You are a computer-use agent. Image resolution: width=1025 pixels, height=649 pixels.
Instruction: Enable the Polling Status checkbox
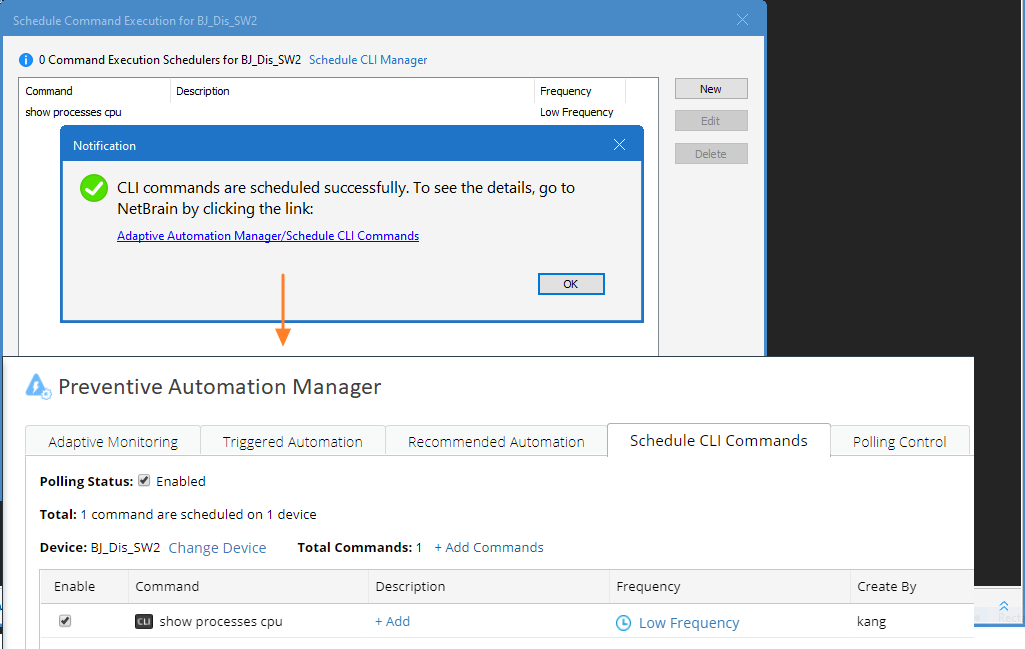coord(143,480)
